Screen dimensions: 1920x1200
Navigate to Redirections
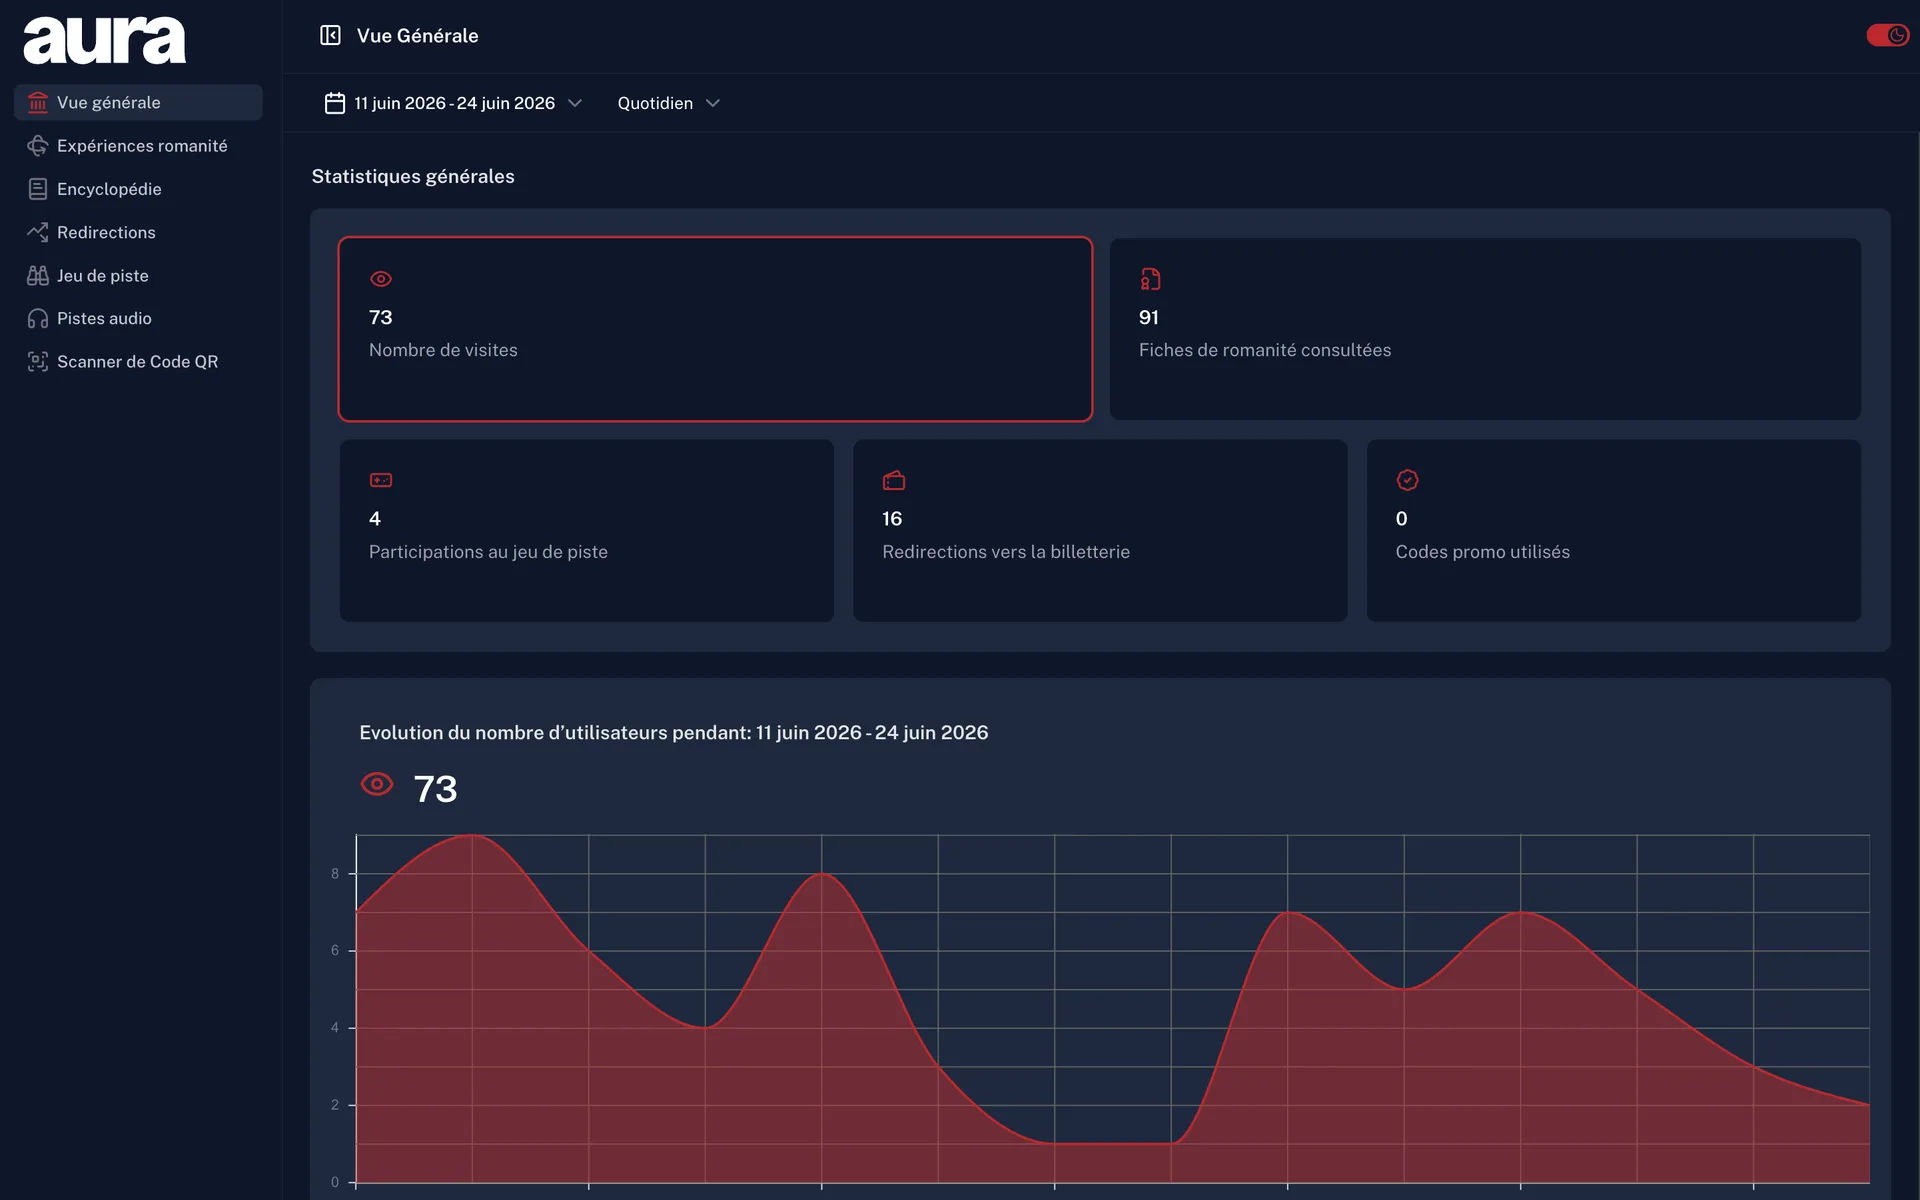tap(138, 232)
